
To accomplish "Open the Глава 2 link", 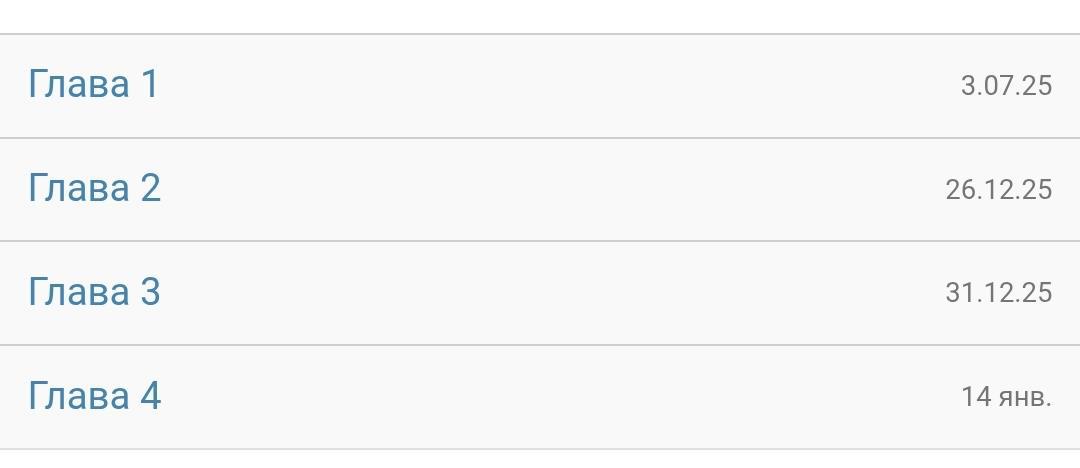I will click(94, 188).
